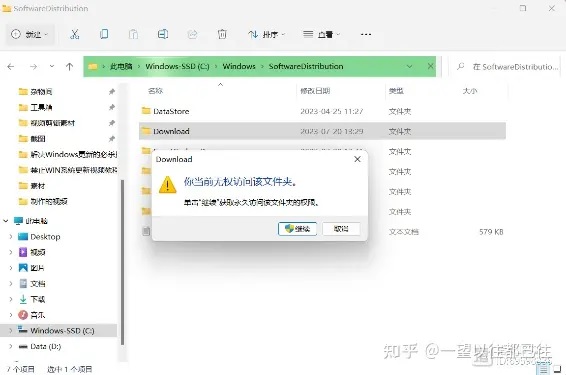Select the 579 KB text document size cell

[x=491, y=232]
